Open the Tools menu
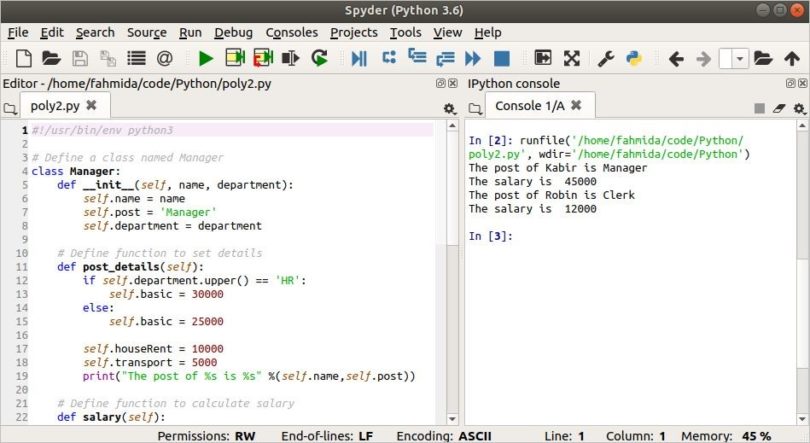Image resolution: width=810 pixels, height=443 pixels. click(x=406, y=33)
